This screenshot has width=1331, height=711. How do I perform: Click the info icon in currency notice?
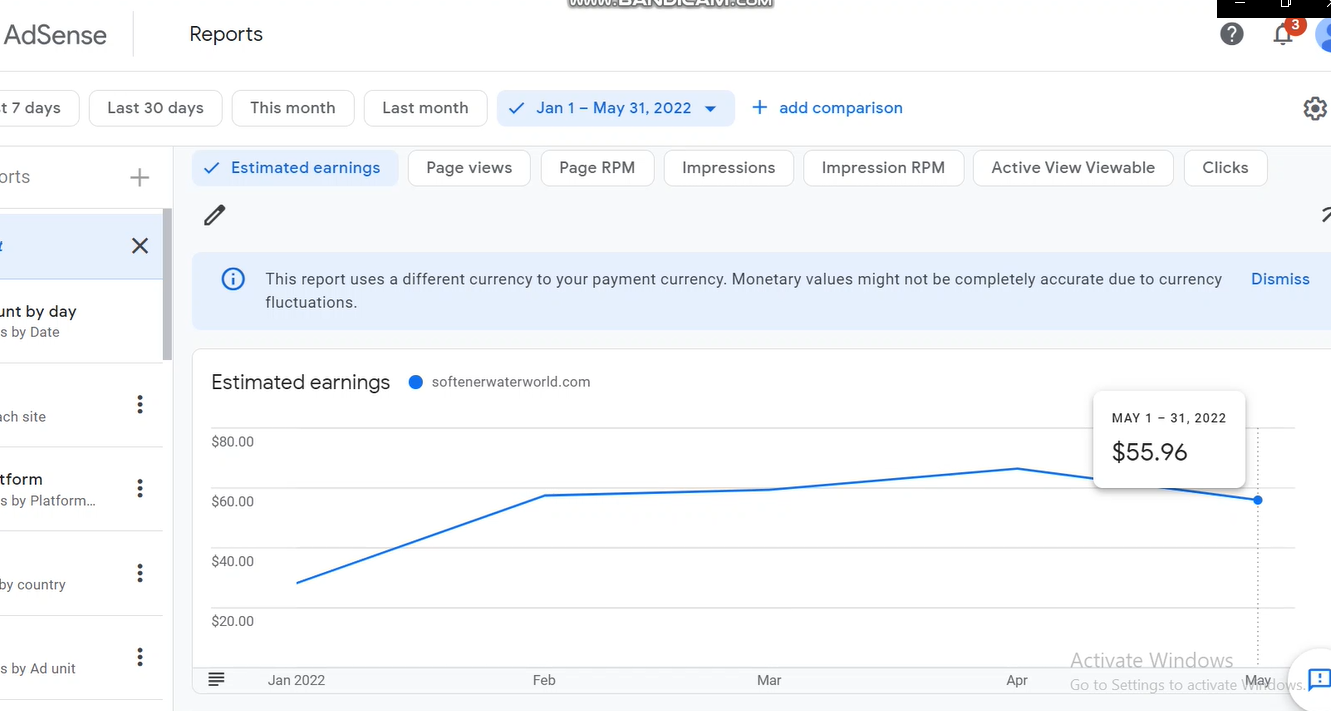(233, 279)
